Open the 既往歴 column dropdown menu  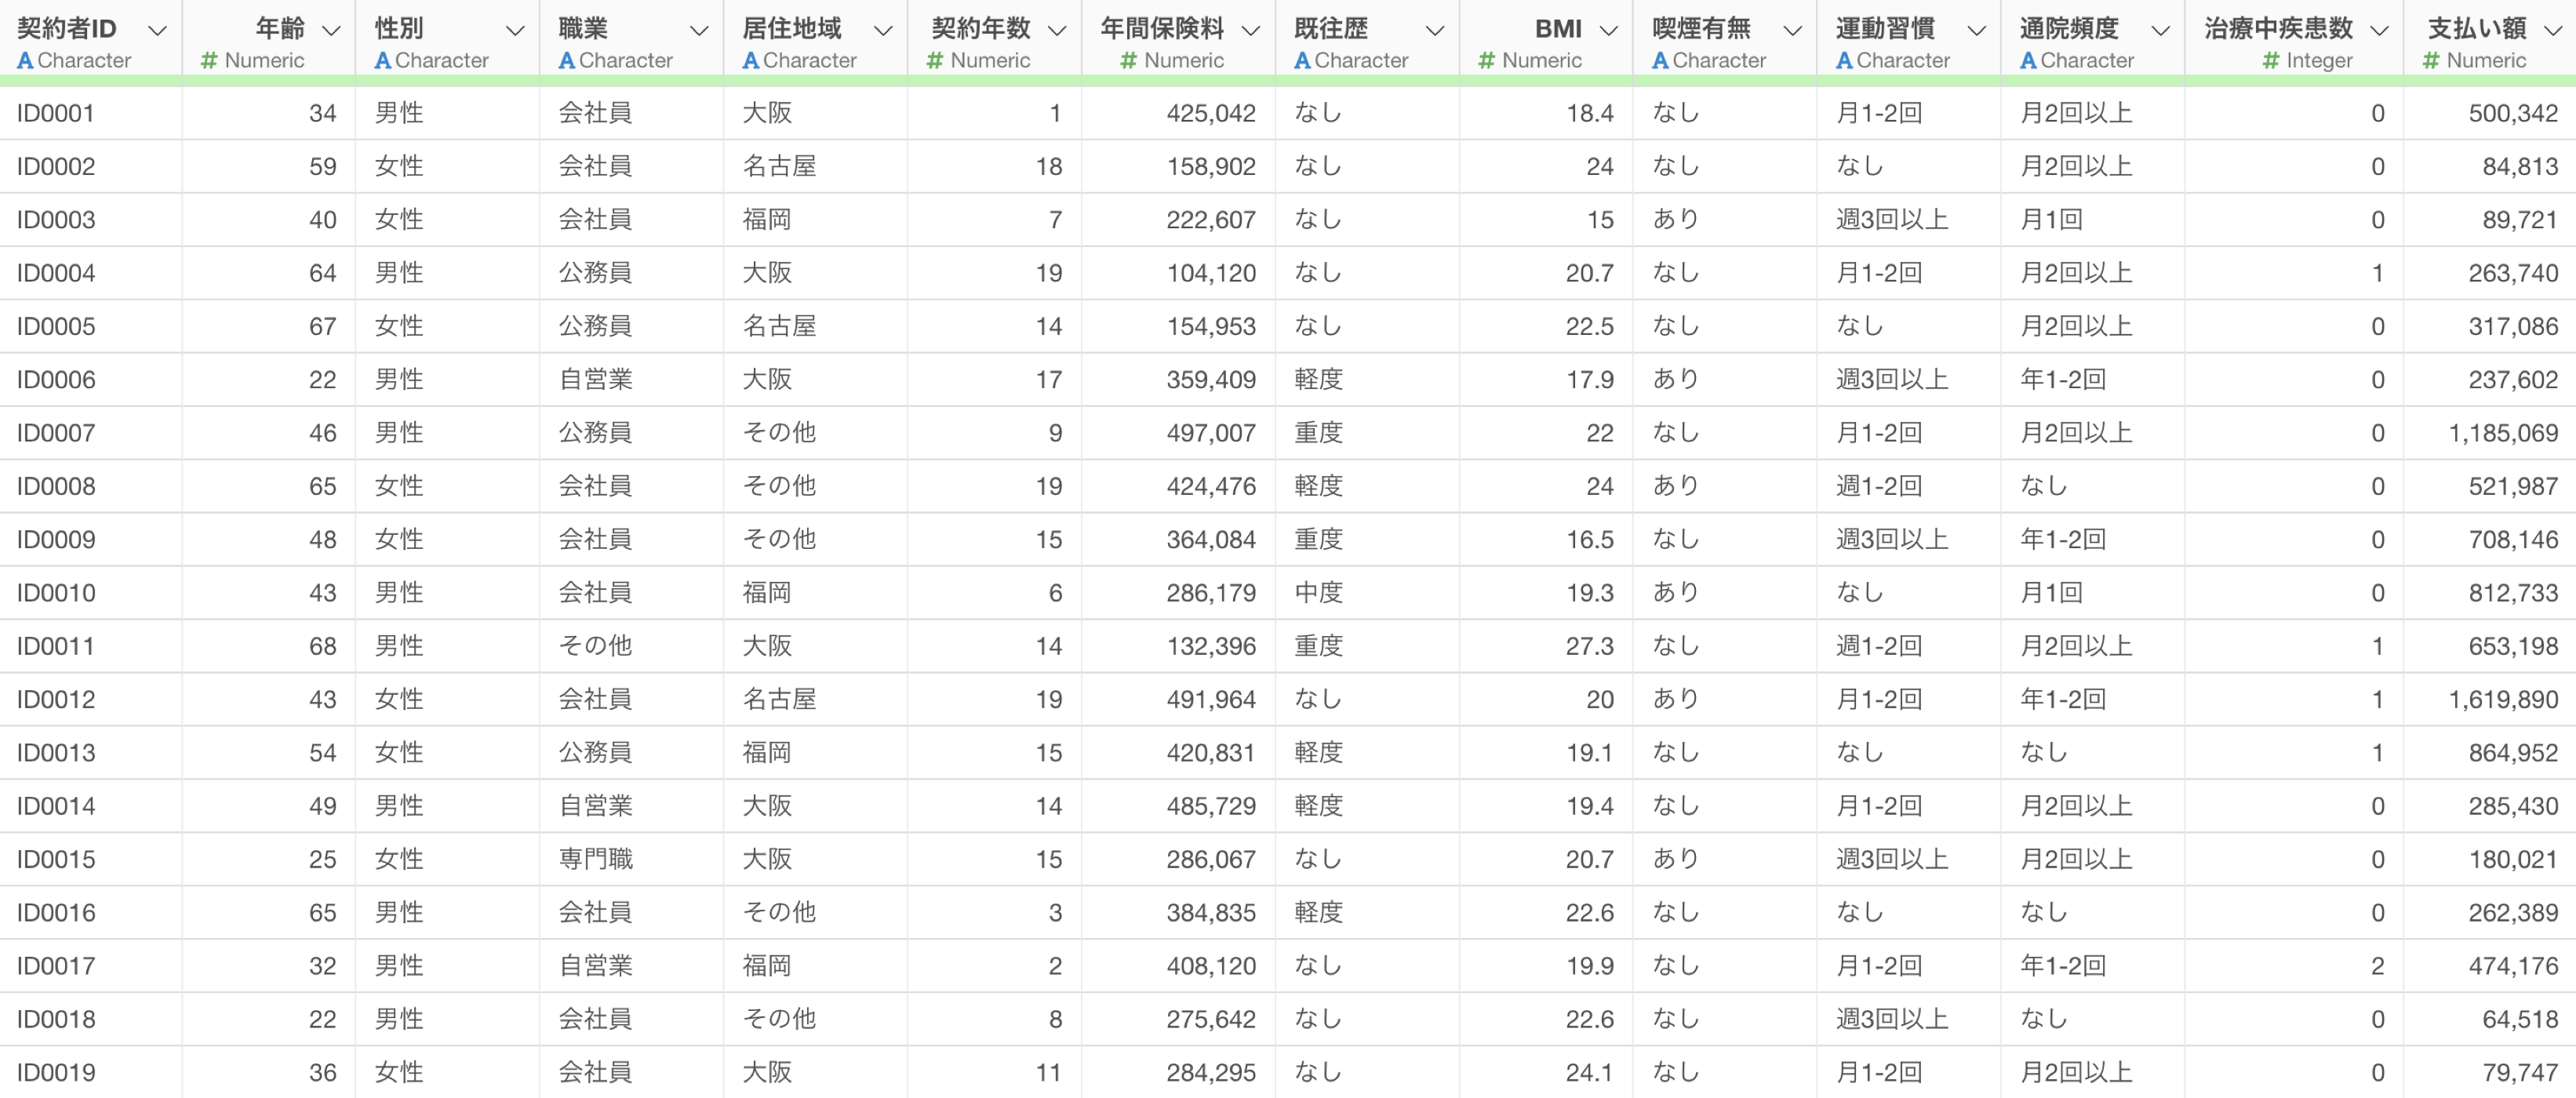[1435, 31]
